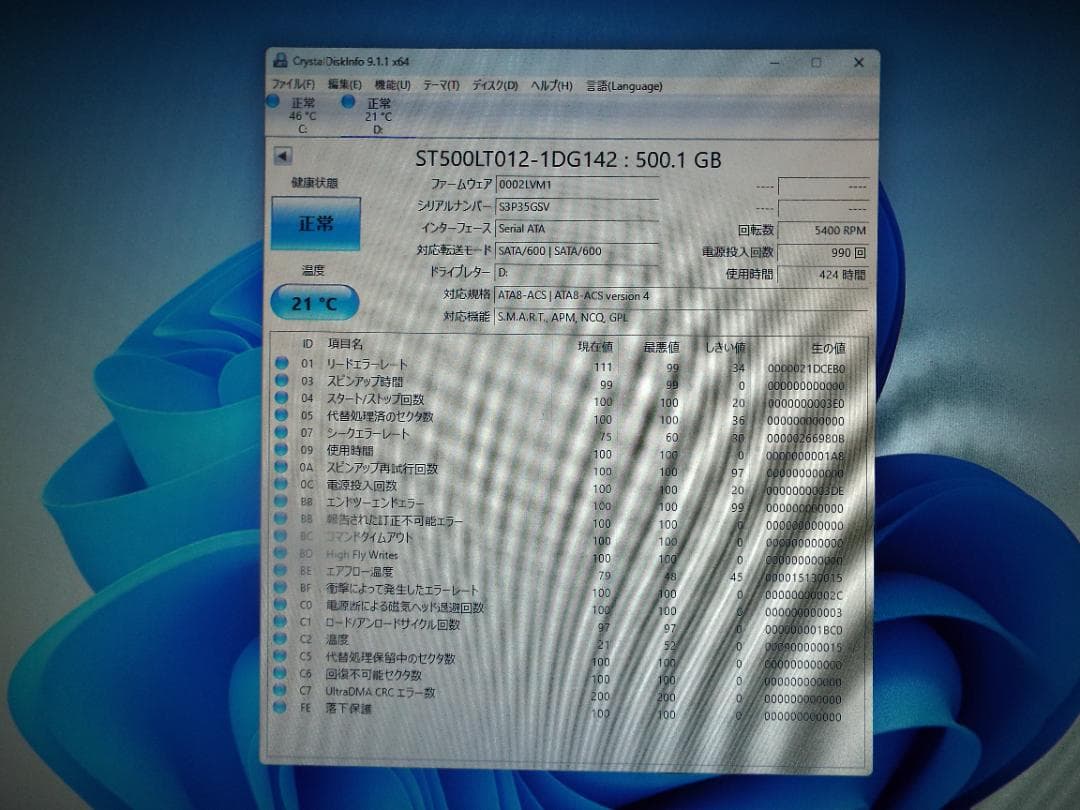
Task: Click the 21 °C temperature indicator
Action: click(x=313, y=302)
